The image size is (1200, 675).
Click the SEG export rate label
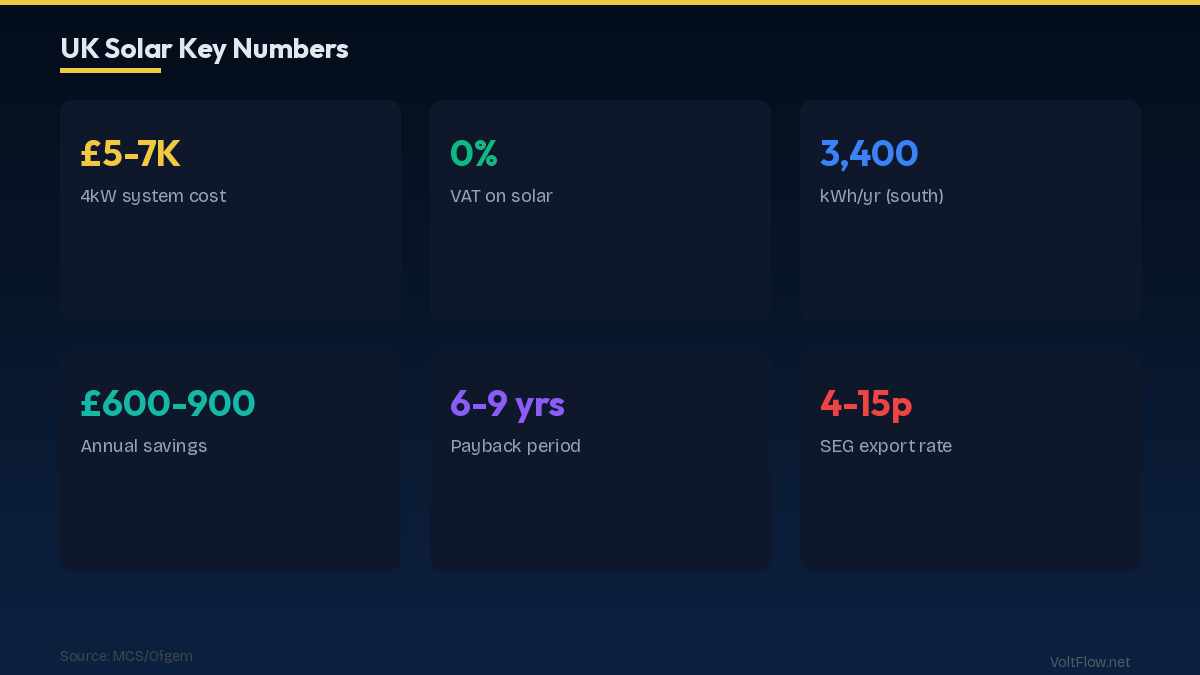[x=885, y=446]
